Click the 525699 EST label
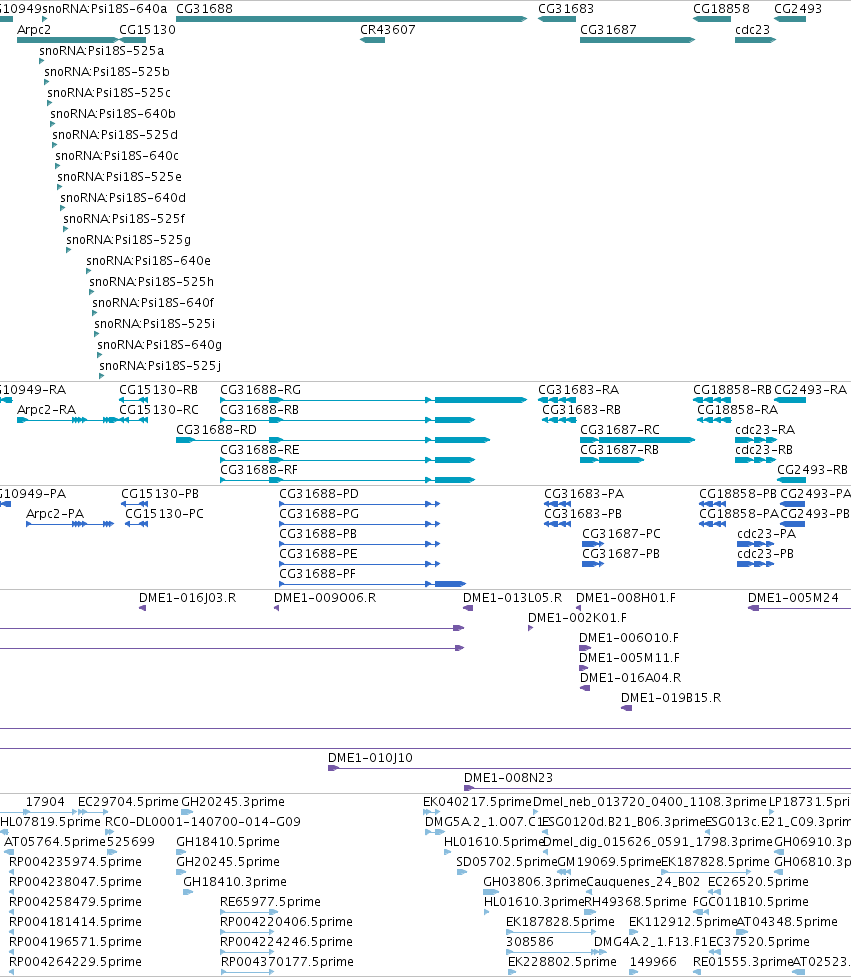 (x=131, y=842)
